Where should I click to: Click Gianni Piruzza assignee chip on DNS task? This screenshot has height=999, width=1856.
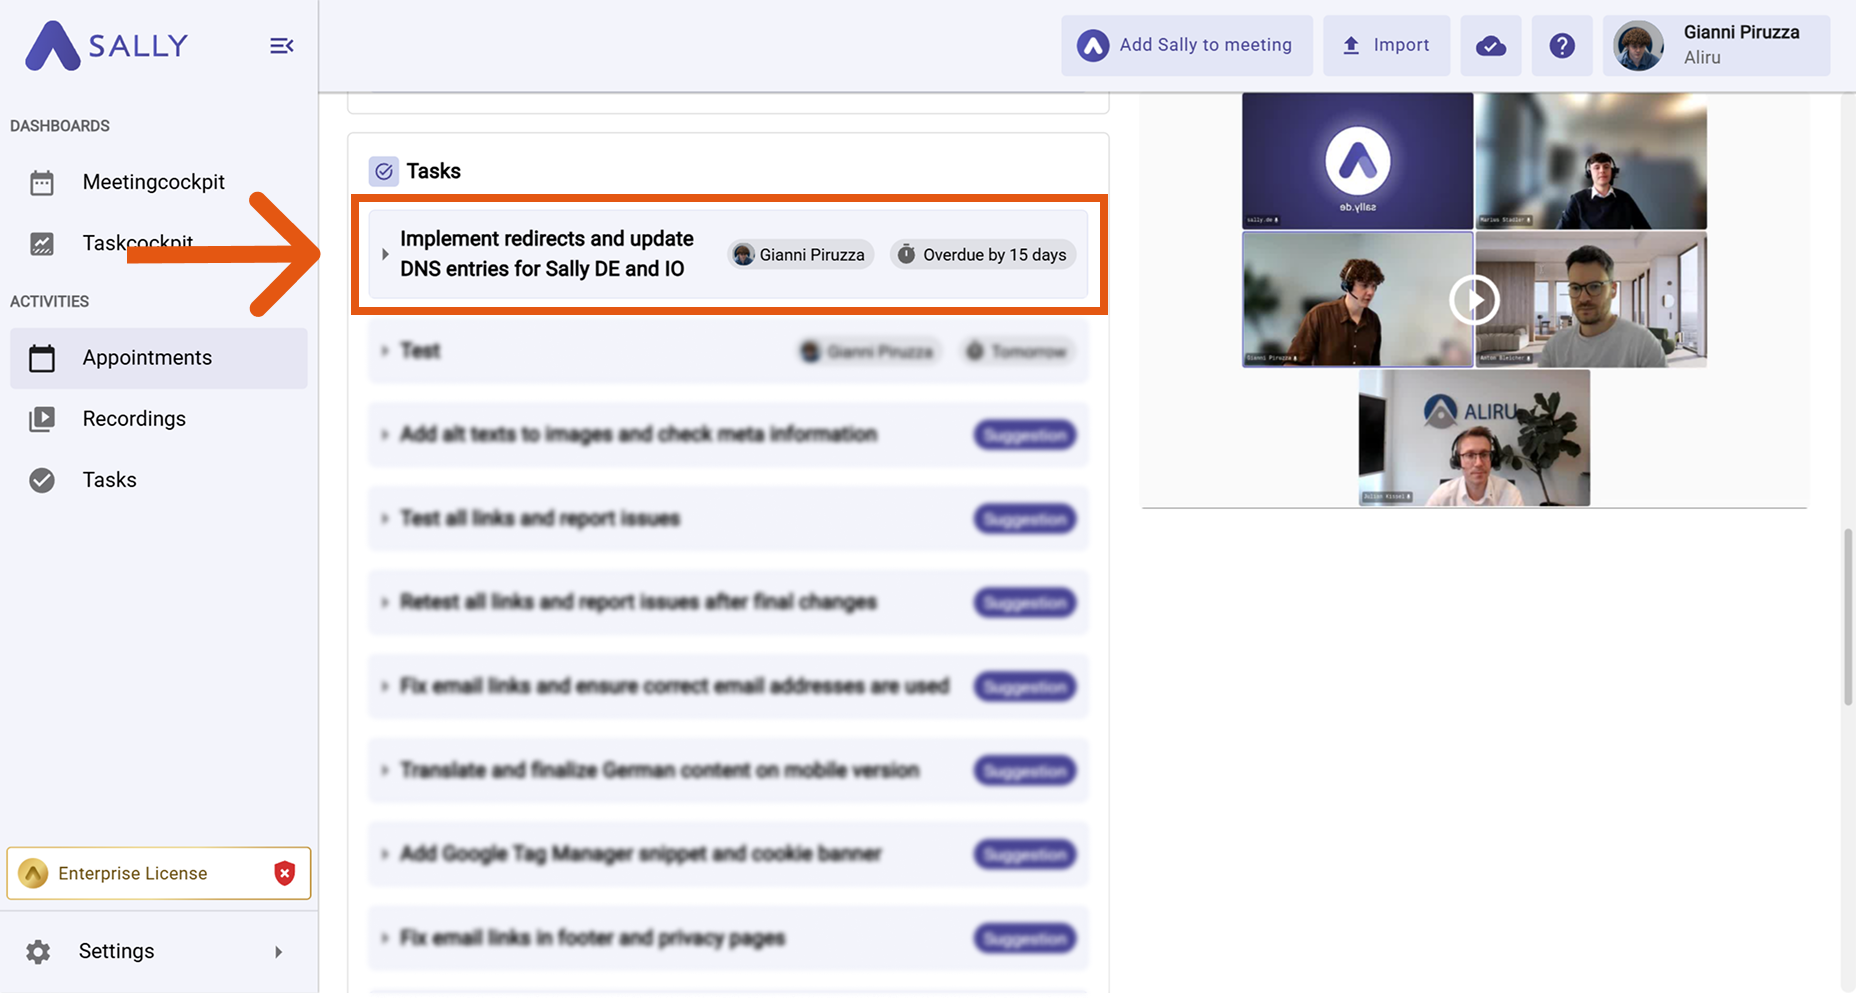(801, 255)
